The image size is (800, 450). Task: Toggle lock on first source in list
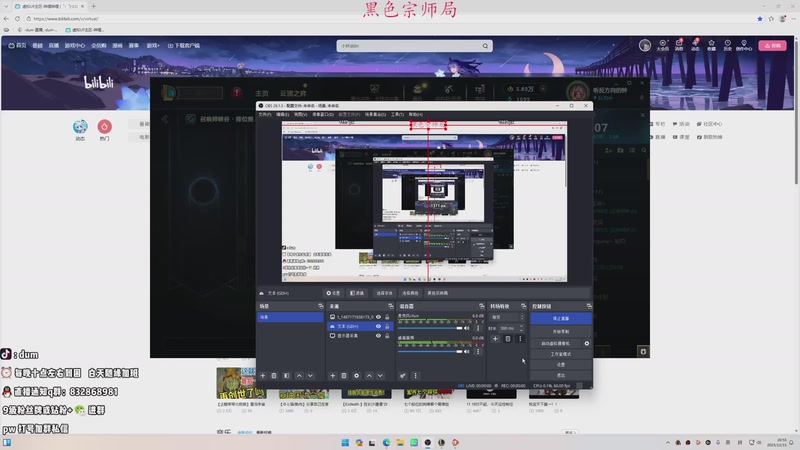point(387,317)
